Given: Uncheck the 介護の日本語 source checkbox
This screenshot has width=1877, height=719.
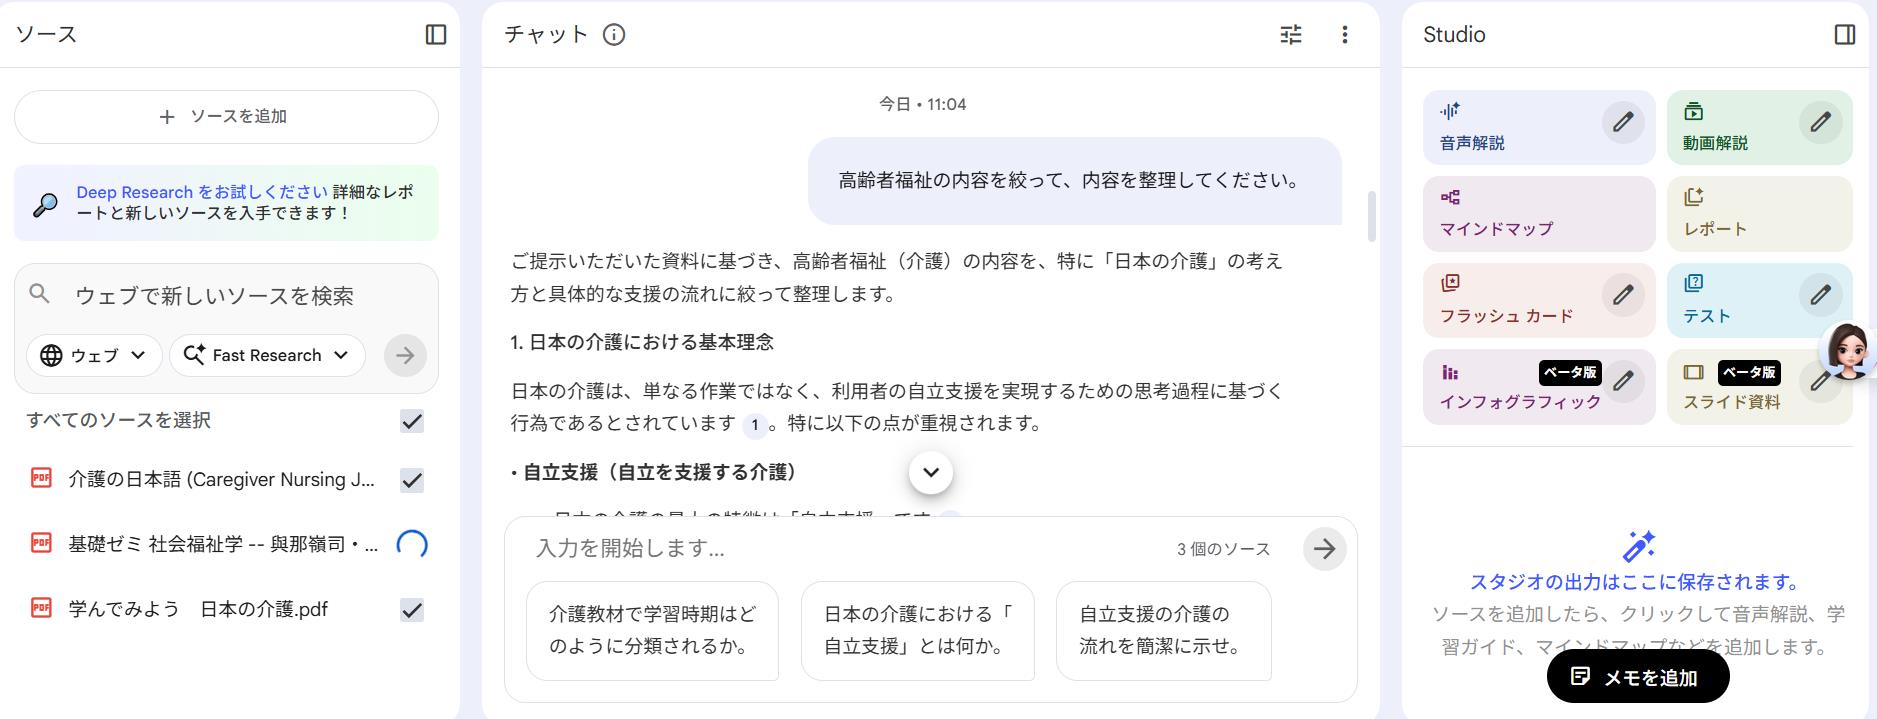Looking at the screenshot, I should [412, 481].
